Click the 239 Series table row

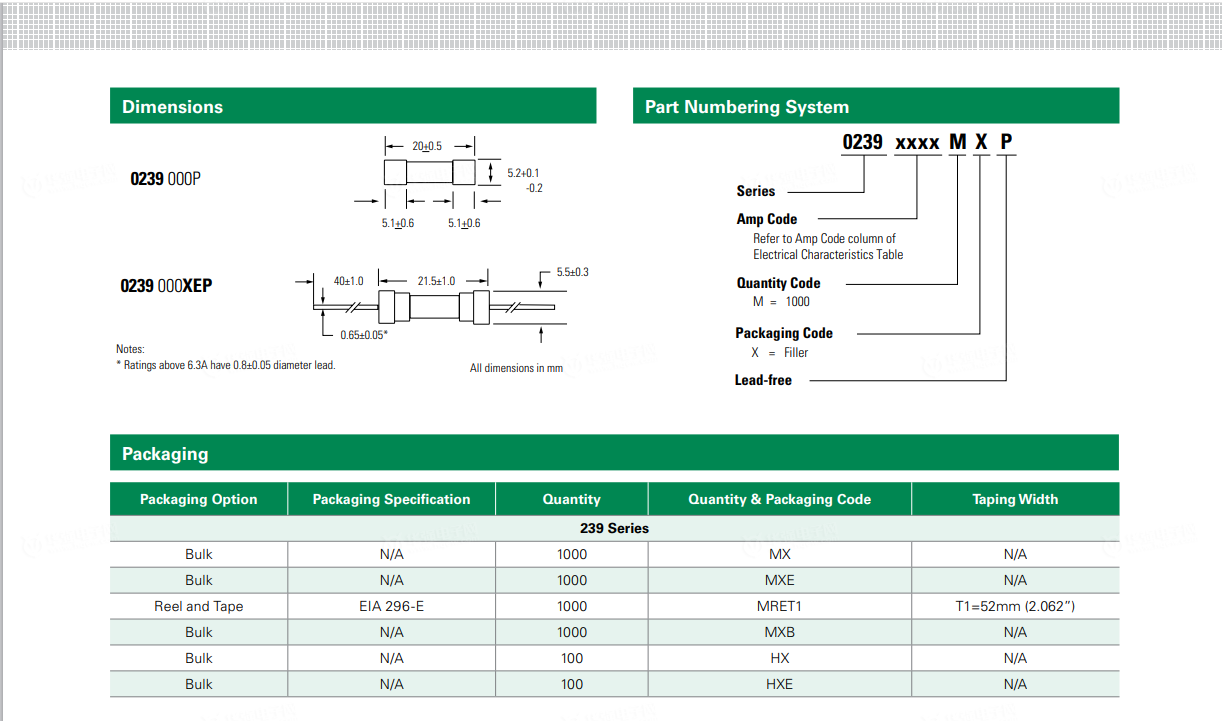[x=614, y=528]
